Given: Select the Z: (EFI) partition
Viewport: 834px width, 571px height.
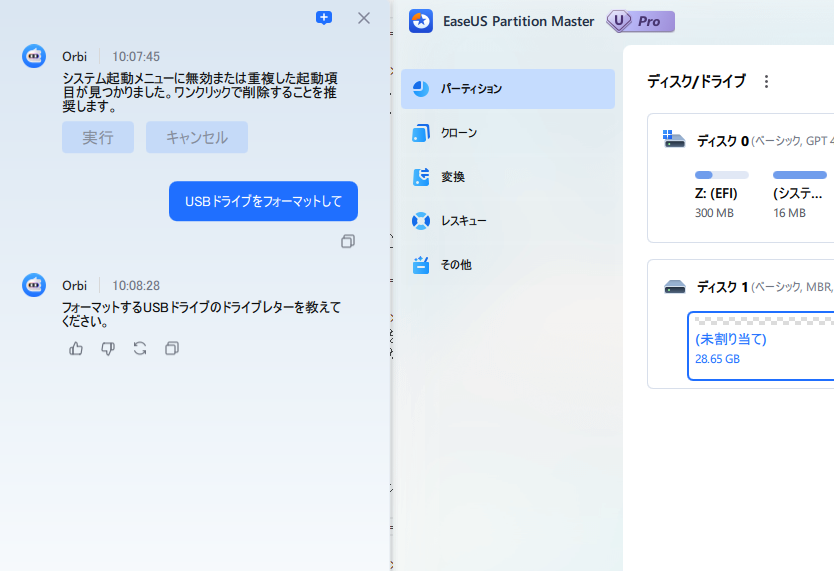Looking at the screenshot, I should [x=721, y=195].
